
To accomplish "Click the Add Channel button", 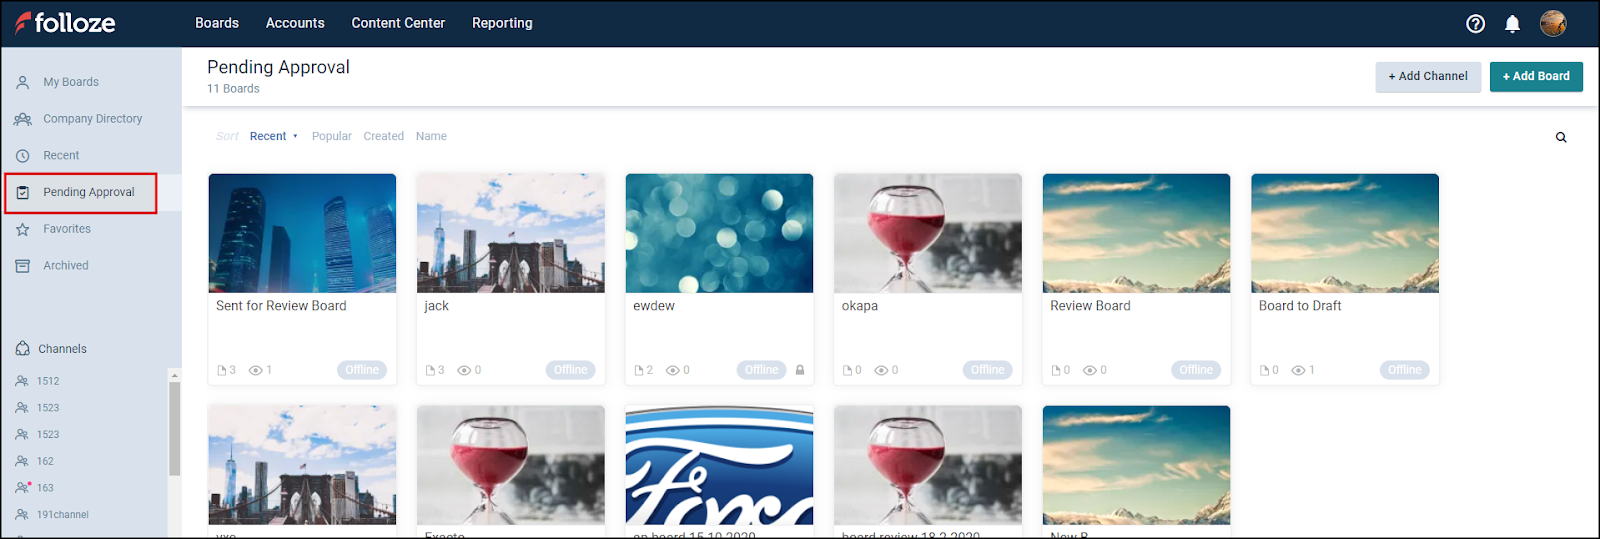I will click(1428, 76).
